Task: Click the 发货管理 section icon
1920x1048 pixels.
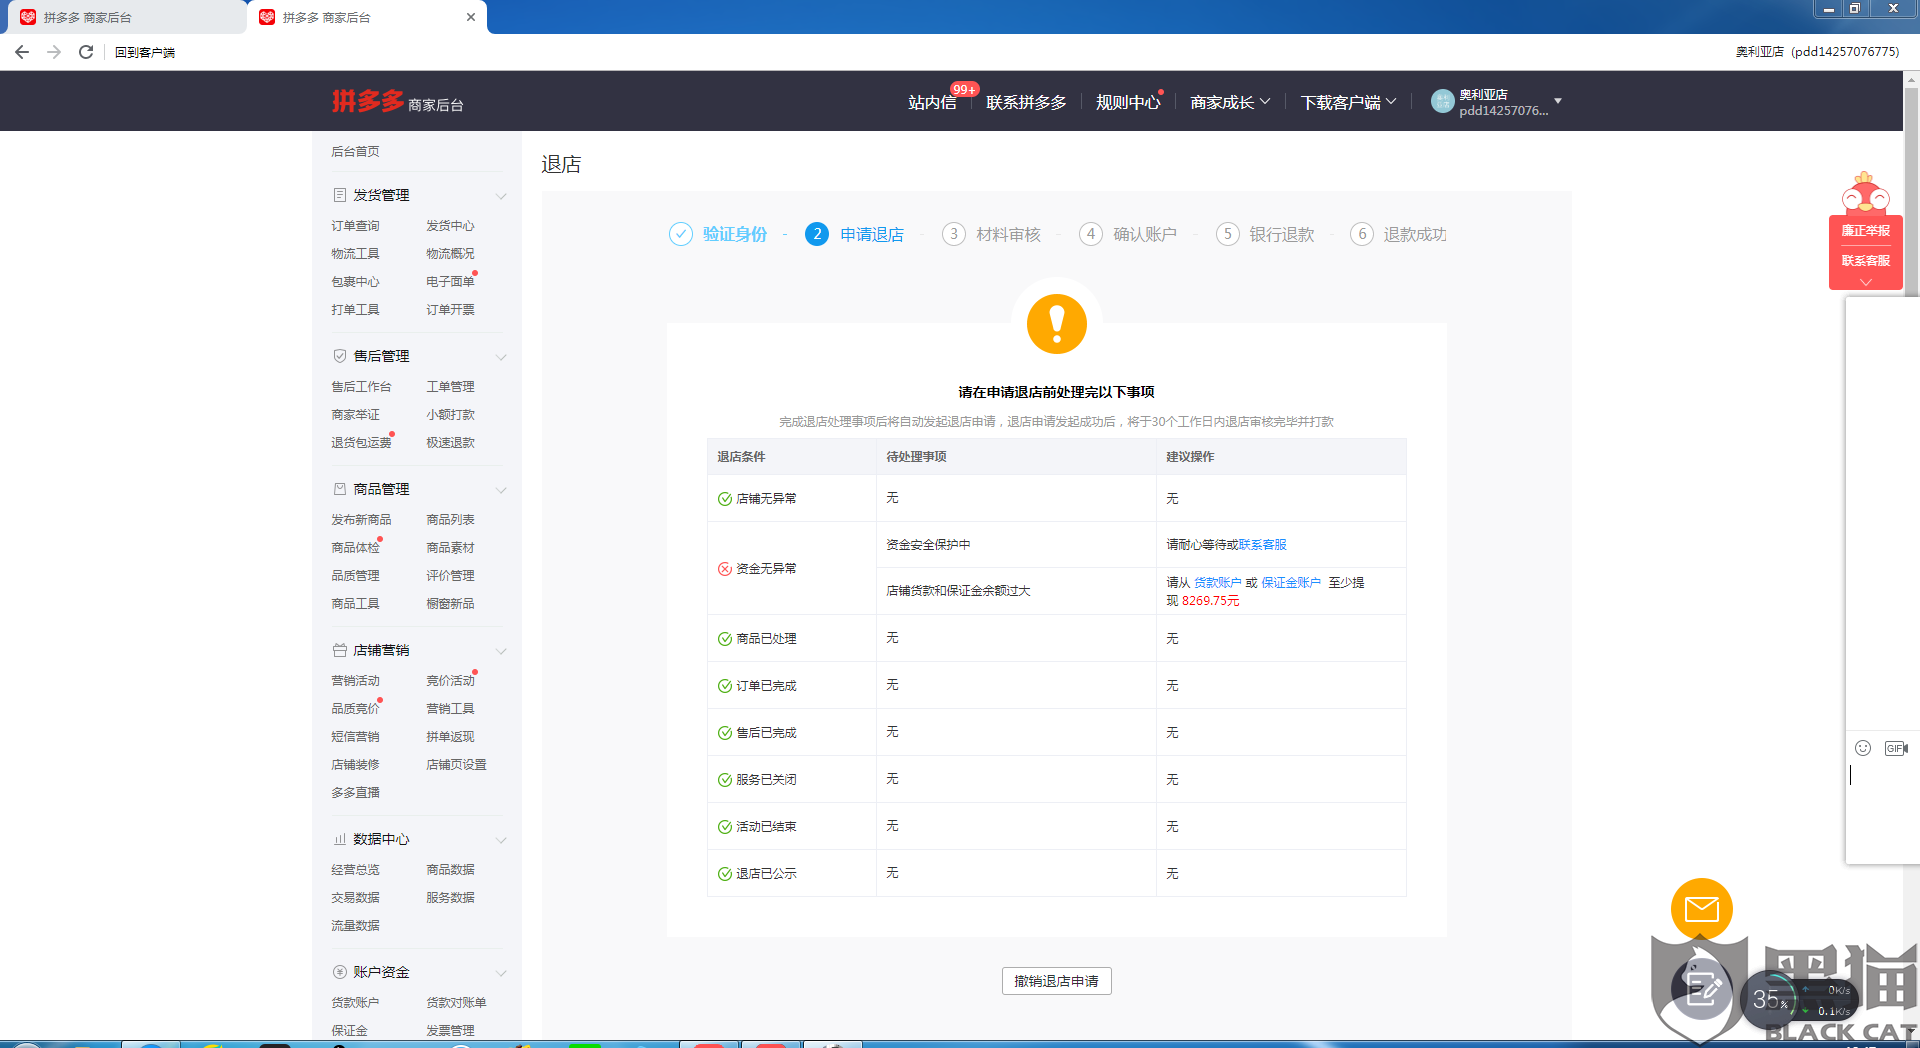Action: [x=340, y=195]
